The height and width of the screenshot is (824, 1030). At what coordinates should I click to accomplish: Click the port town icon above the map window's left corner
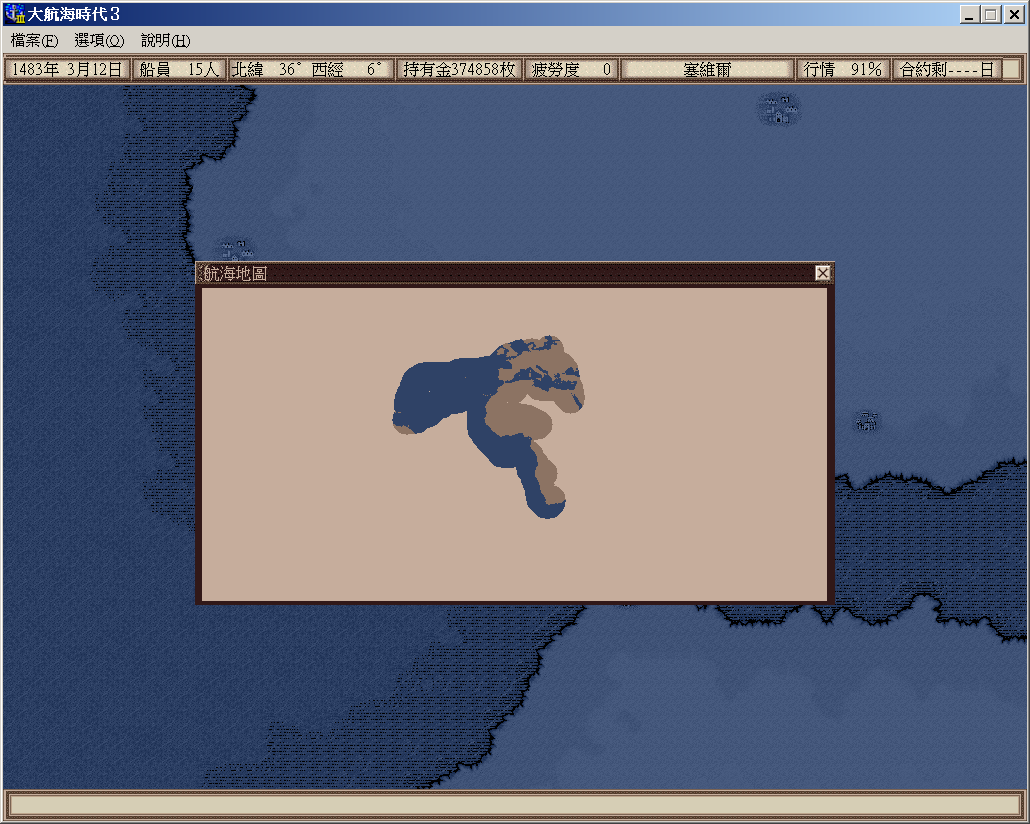[236, 249]
